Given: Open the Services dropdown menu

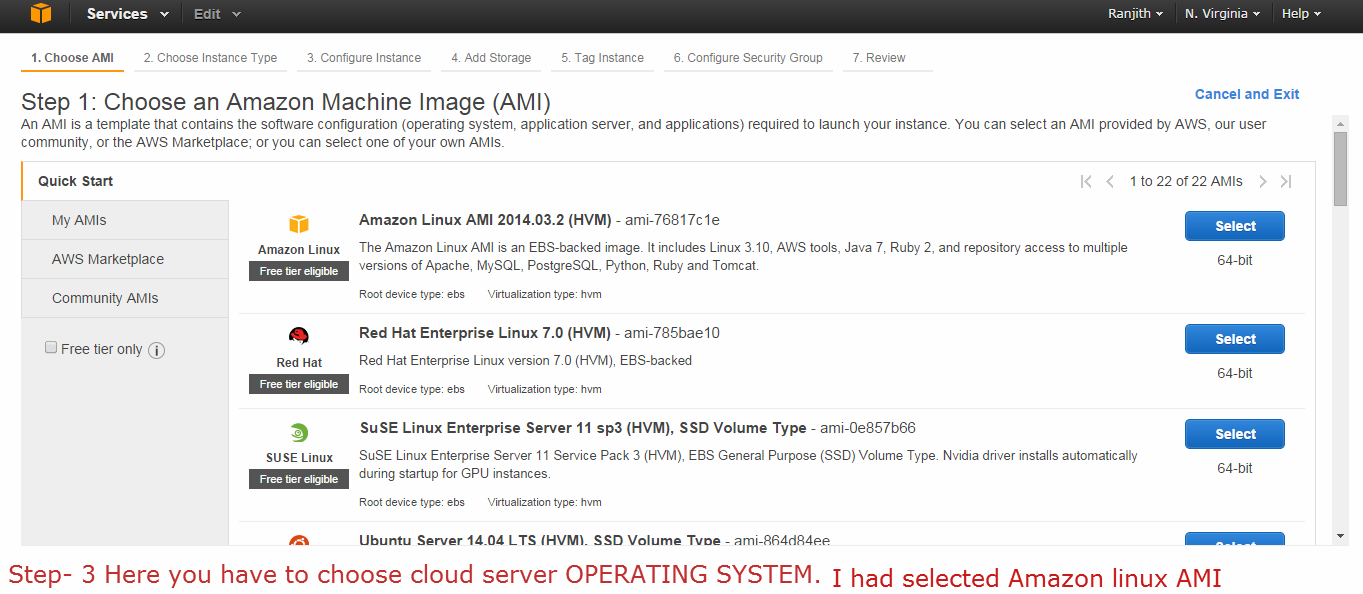Looking at the screenshot, I should (127, 14).
